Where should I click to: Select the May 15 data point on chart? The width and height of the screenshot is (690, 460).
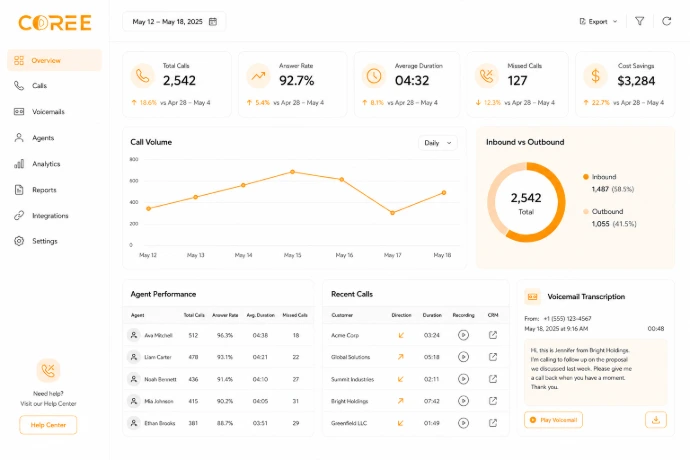[x=293, y=172]
